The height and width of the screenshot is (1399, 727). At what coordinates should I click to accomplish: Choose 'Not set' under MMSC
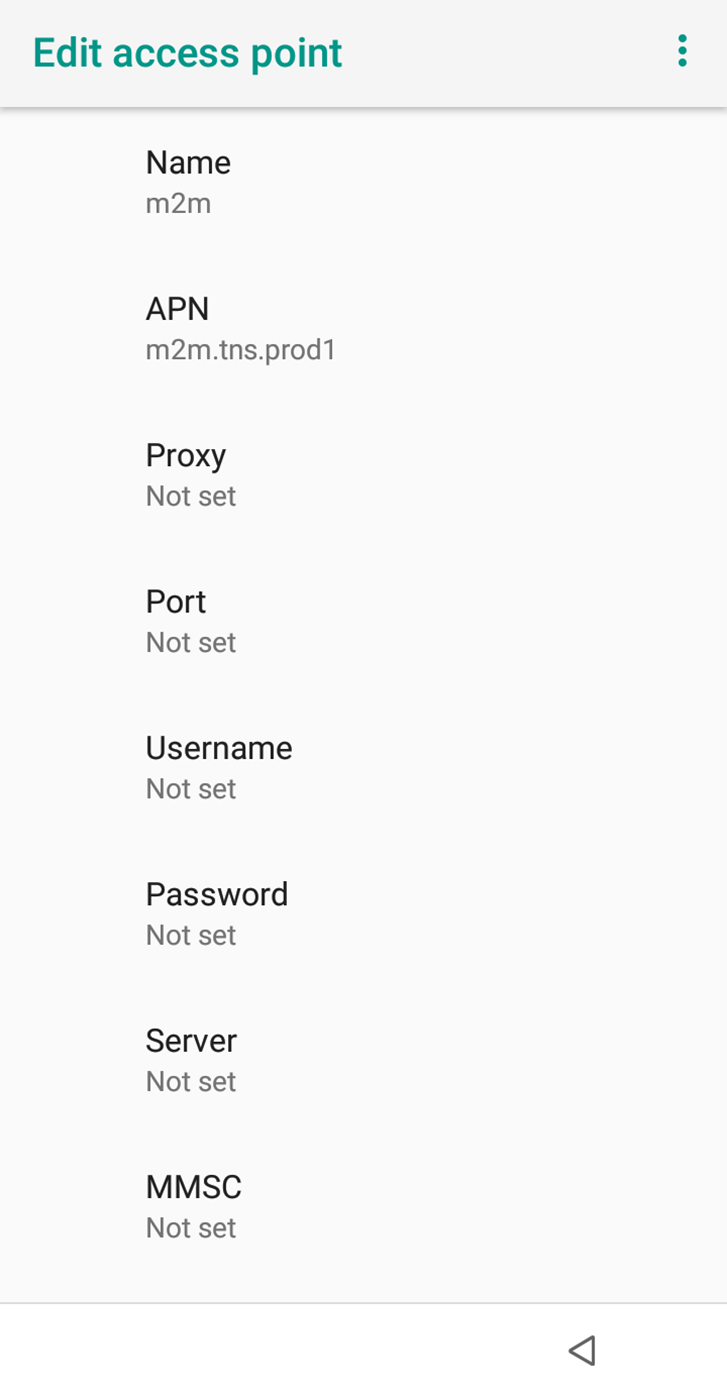point(191,1227)
